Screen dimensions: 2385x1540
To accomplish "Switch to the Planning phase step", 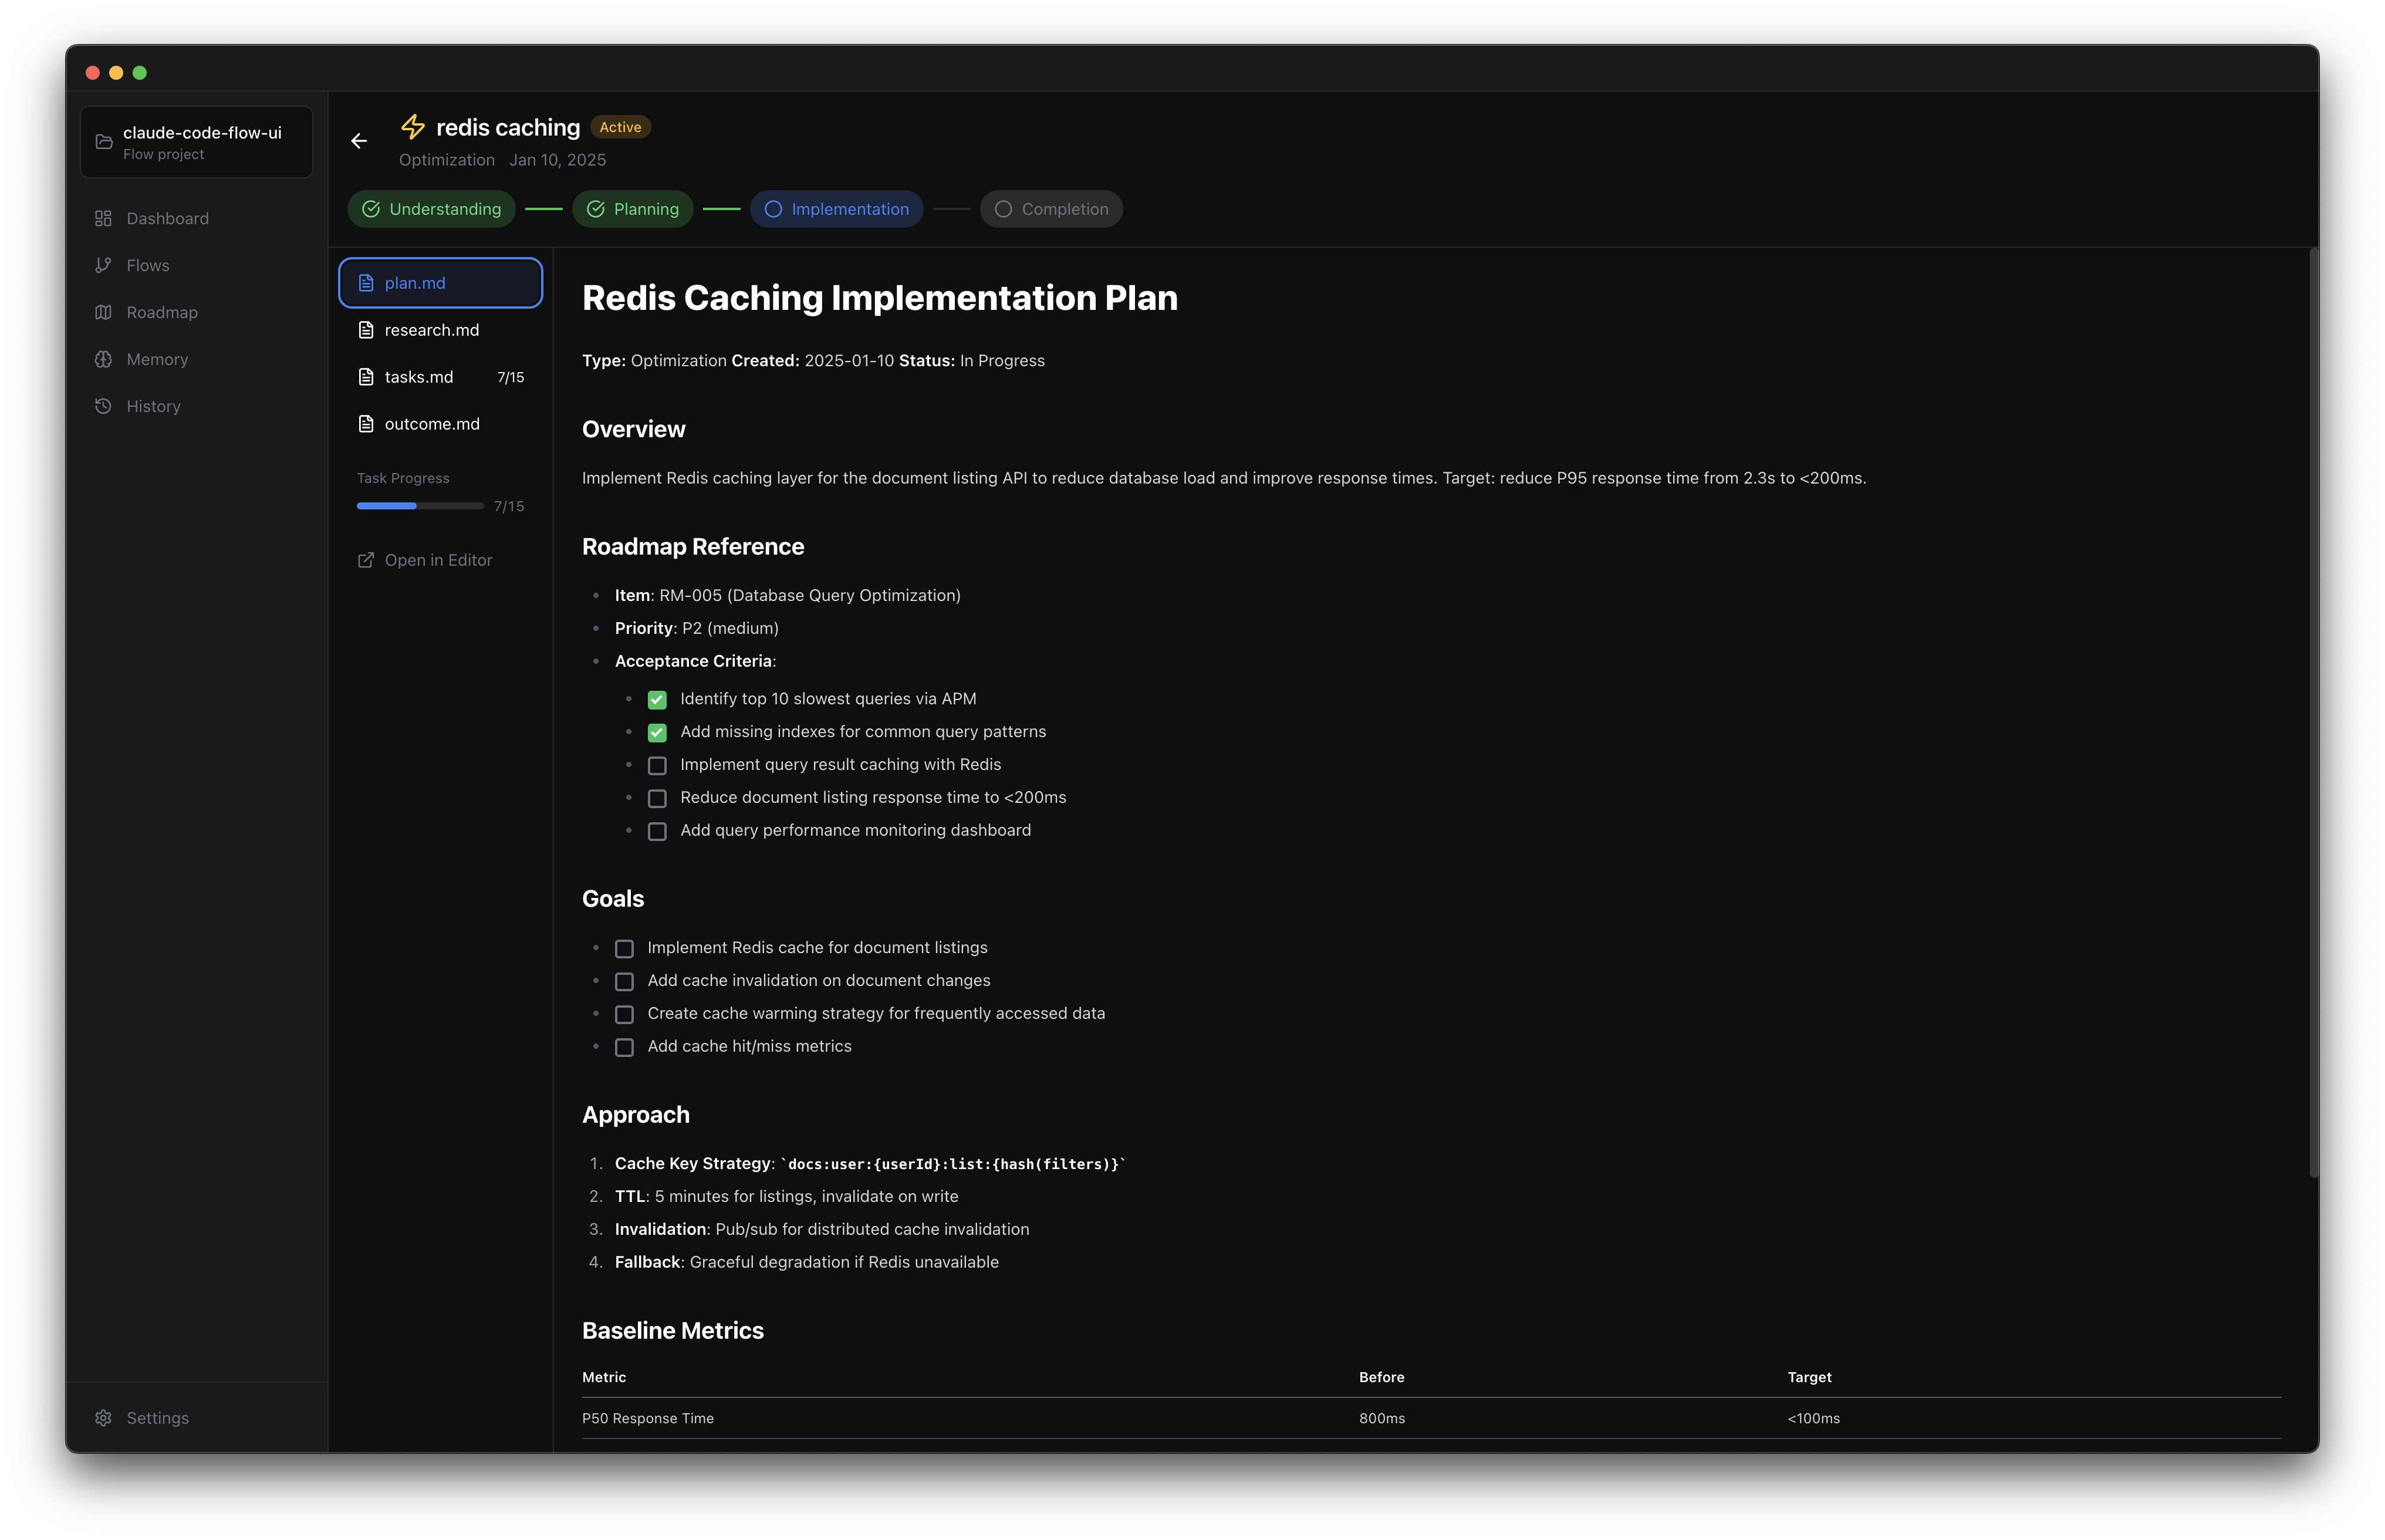I will point(632,209).
